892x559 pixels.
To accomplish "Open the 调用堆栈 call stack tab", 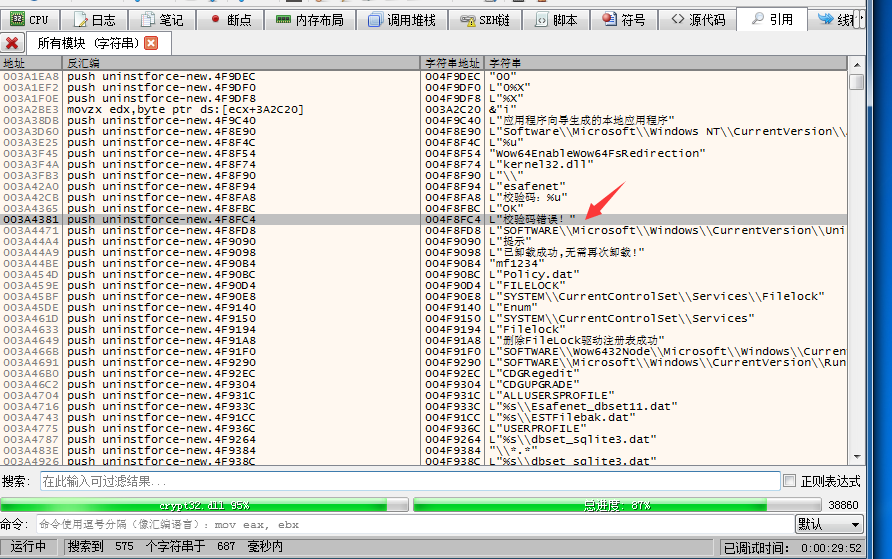I will [x=402, y=20].
